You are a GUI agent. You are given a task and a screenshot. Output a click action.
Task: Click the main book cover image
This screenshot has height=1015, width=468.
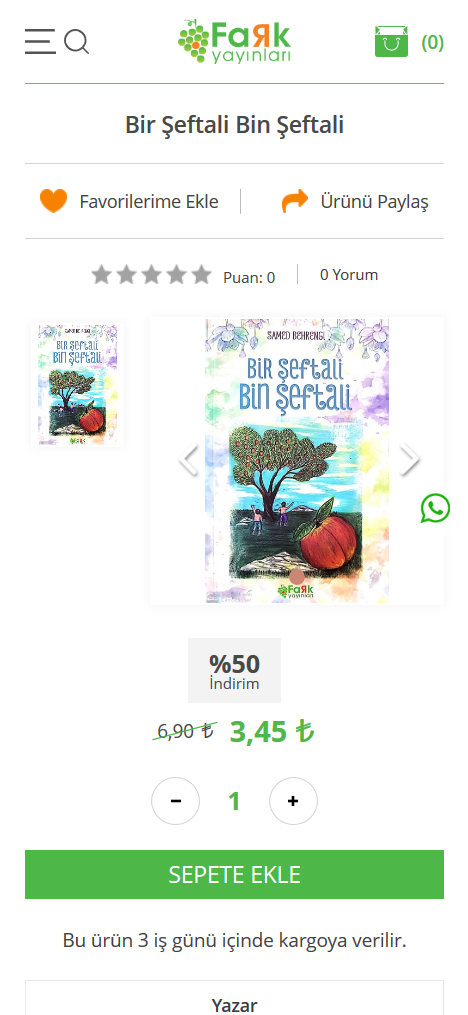[297, 461]
